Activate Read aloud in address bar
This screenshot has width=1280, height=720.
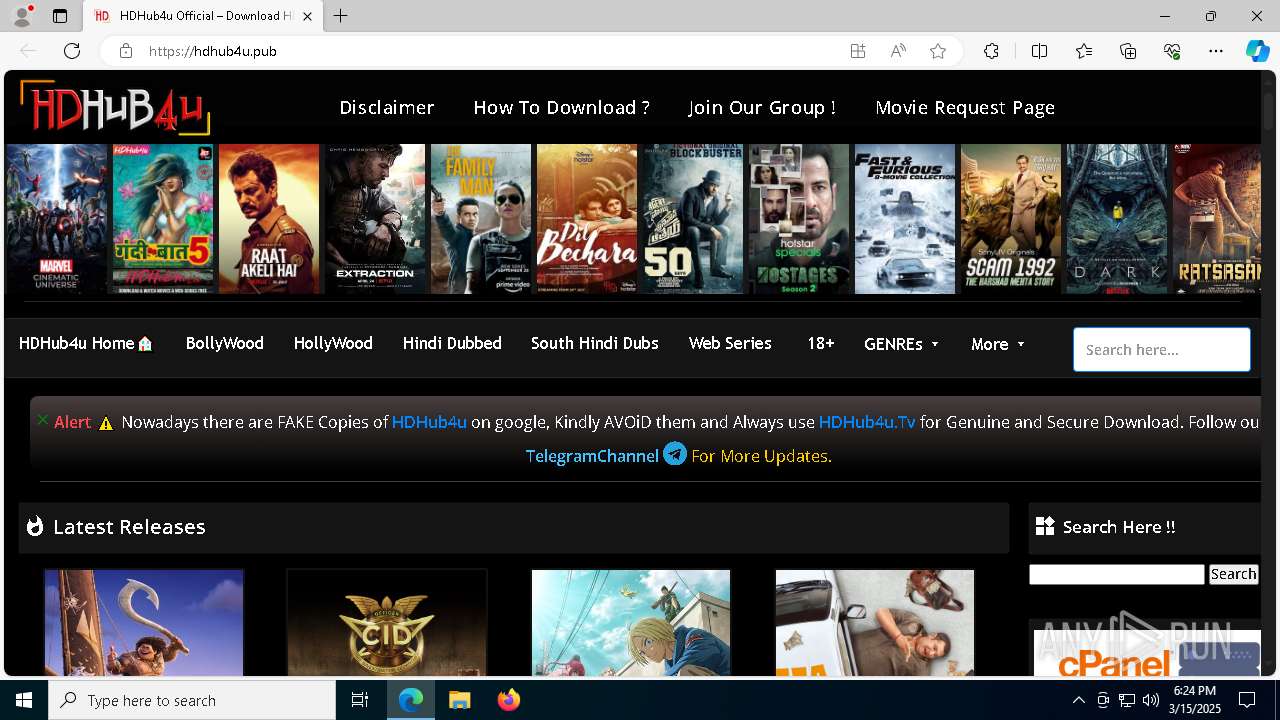[x=898, y=51]
